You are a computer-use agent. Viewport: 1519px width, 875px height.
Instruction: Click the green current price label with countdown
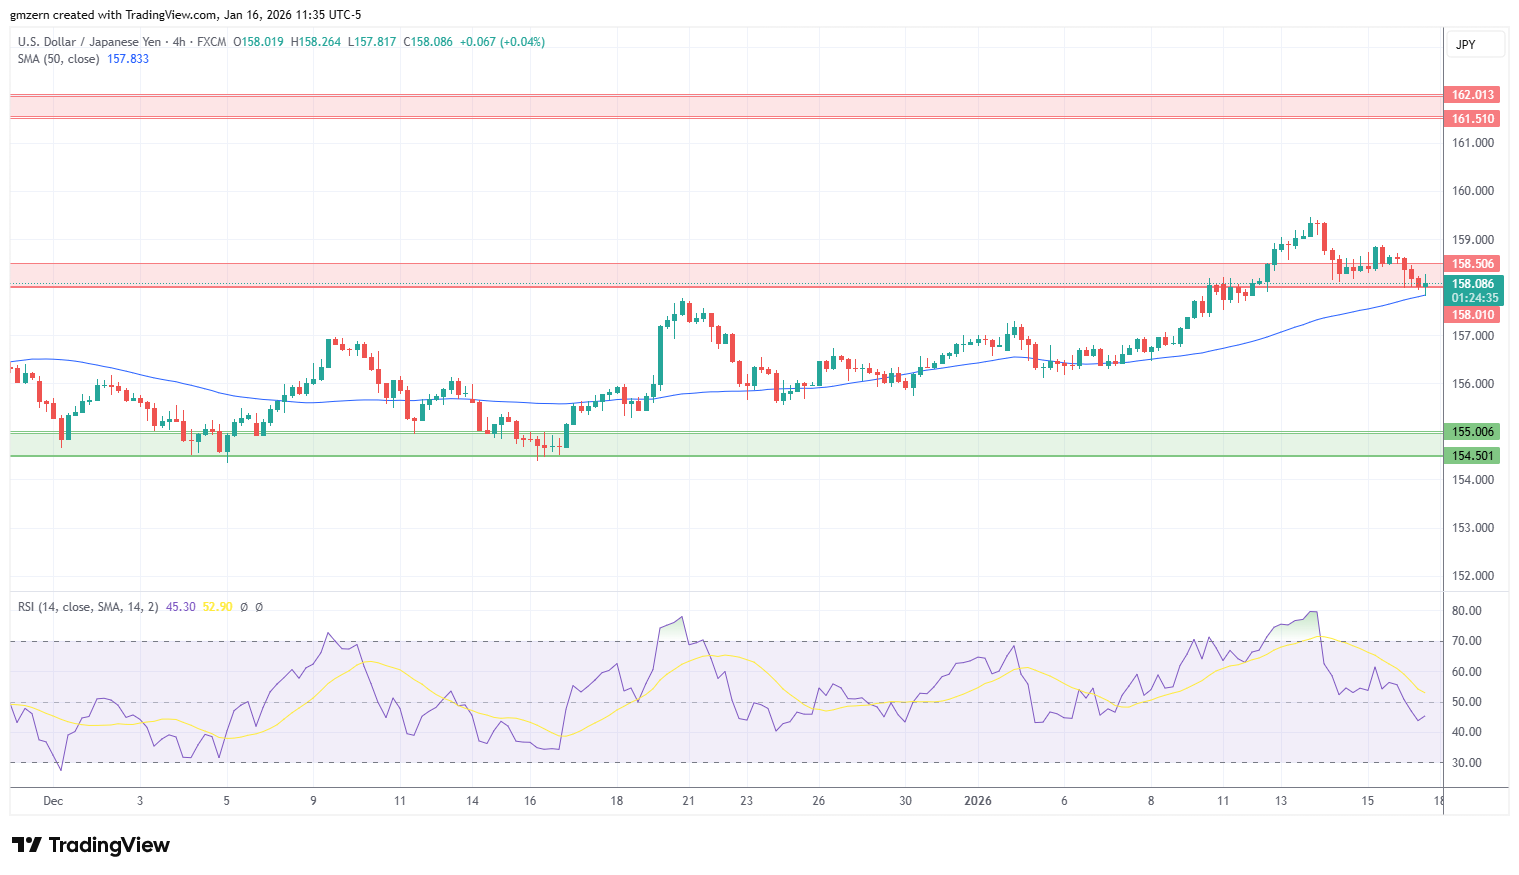1474,291
